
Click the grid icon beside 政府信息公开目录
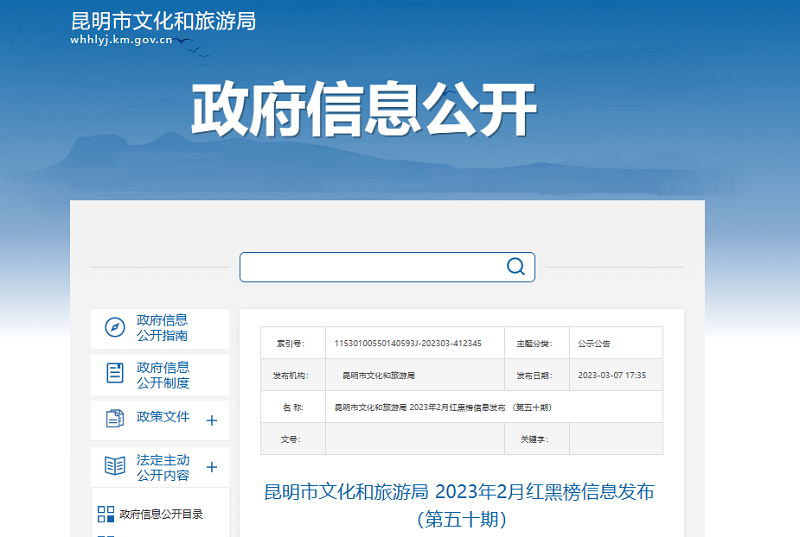coord(106,514)
